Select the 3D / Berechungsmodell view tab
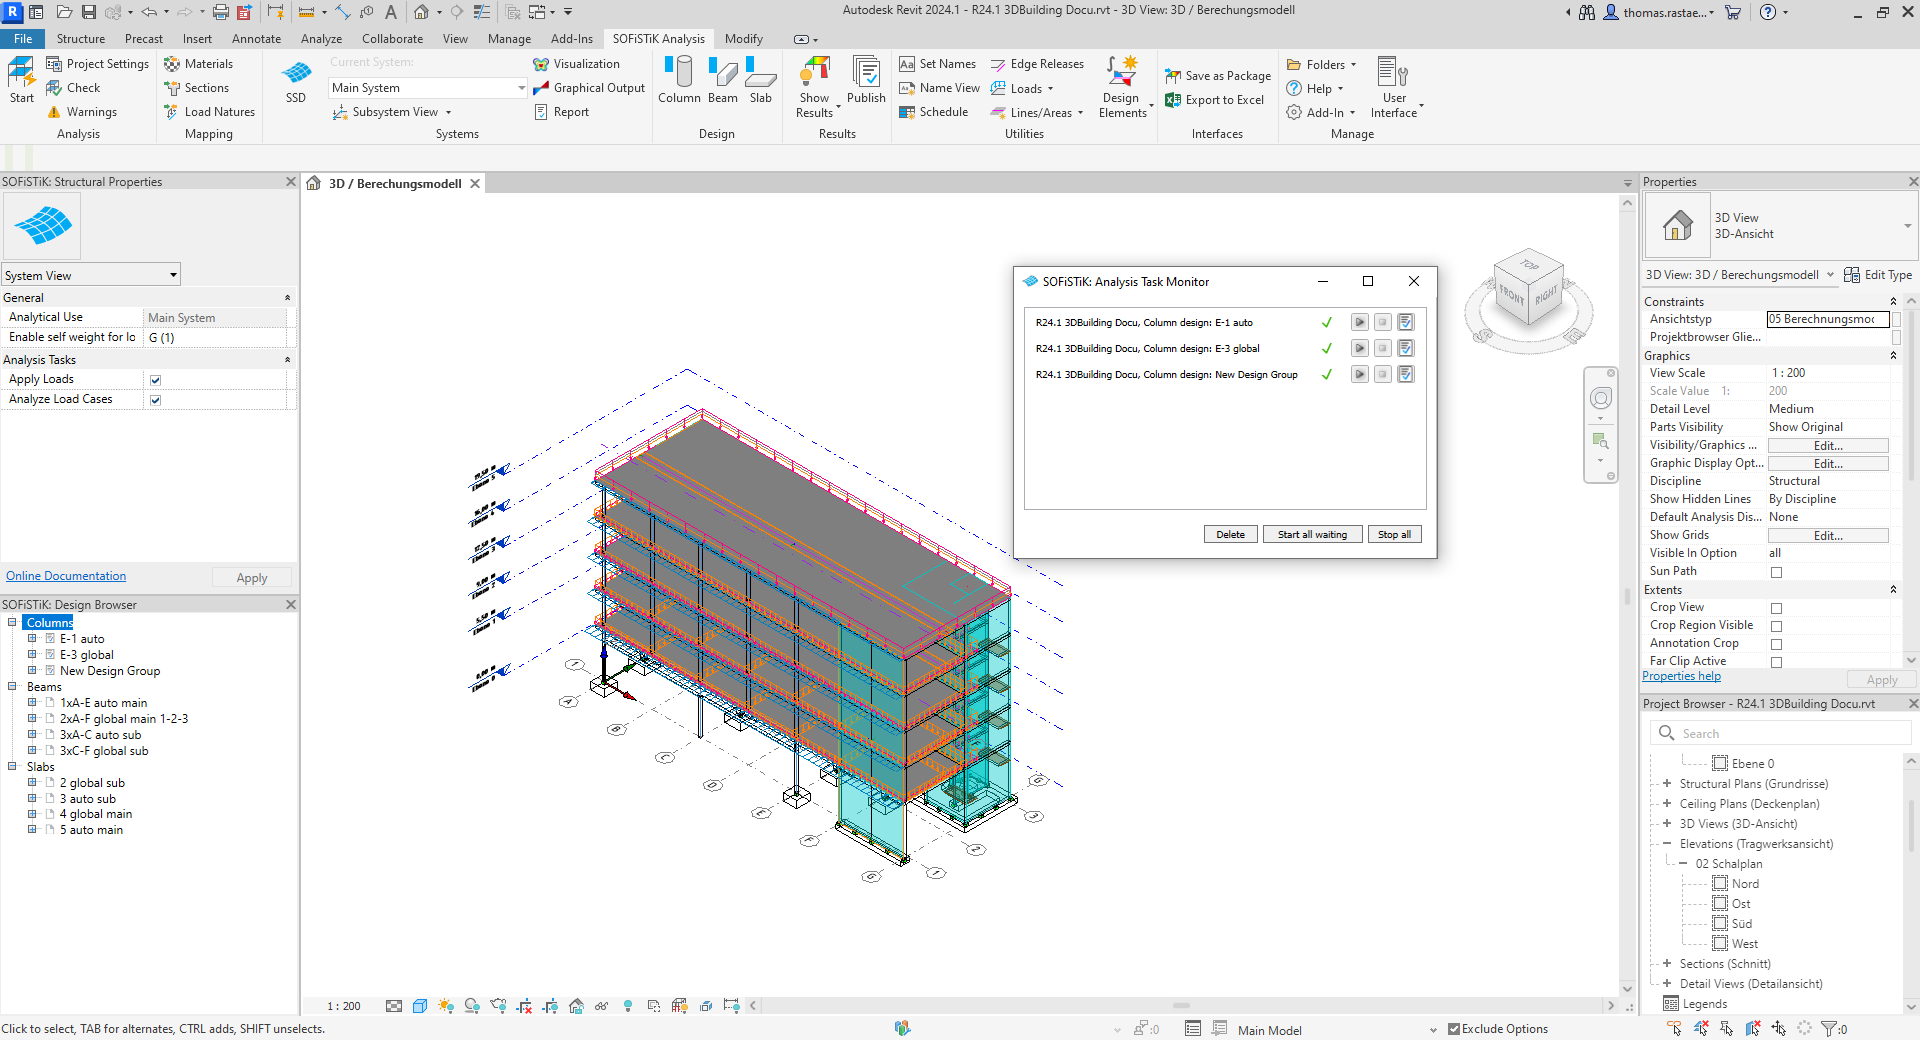The image size is (1920, 1040). (x=394, y=183)
